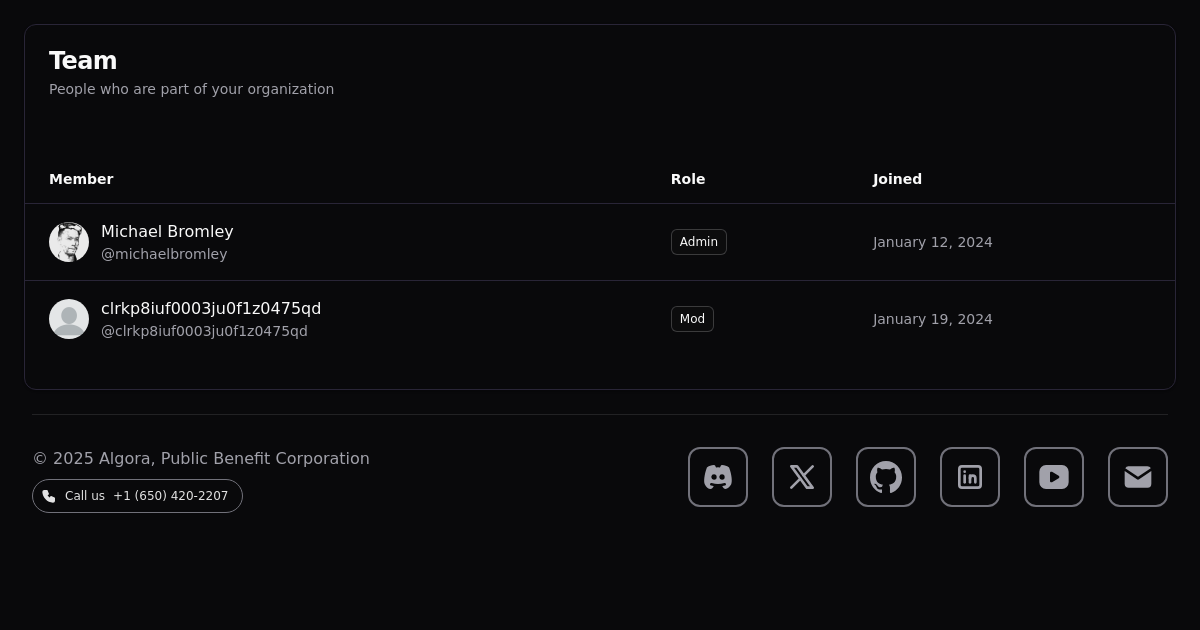Screen dimensions: 1200x630
Task: Click the @michaelbromley handle
Action: point(164,254)
